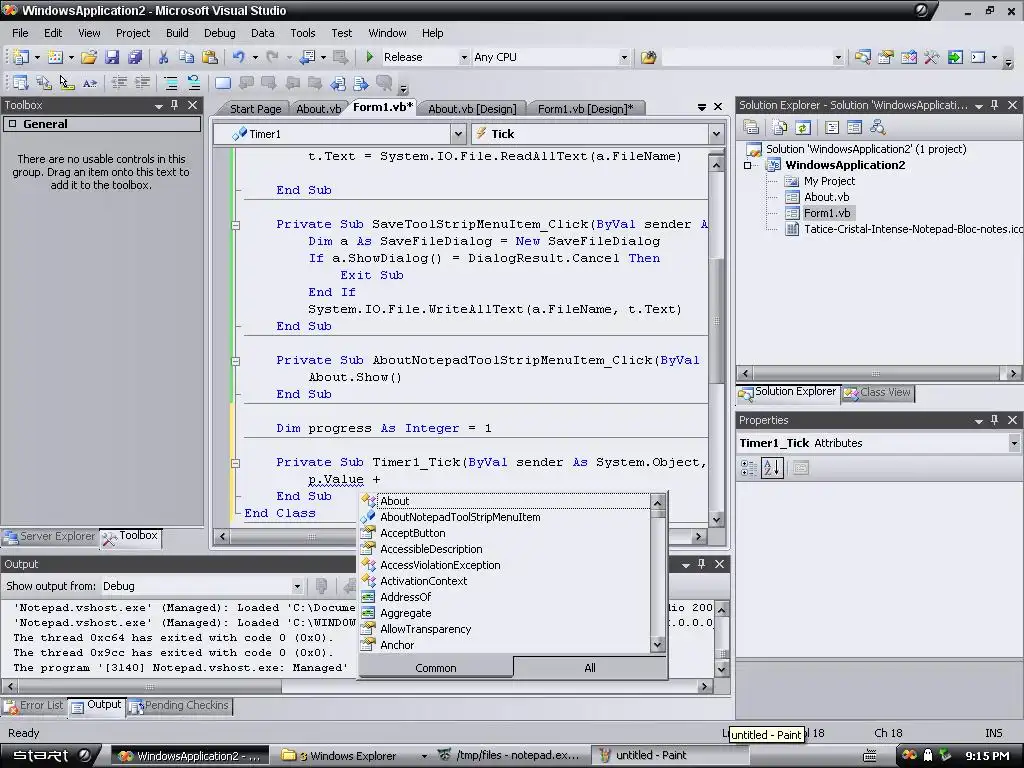Click the Increase Line Indent icon

(142, 83)
